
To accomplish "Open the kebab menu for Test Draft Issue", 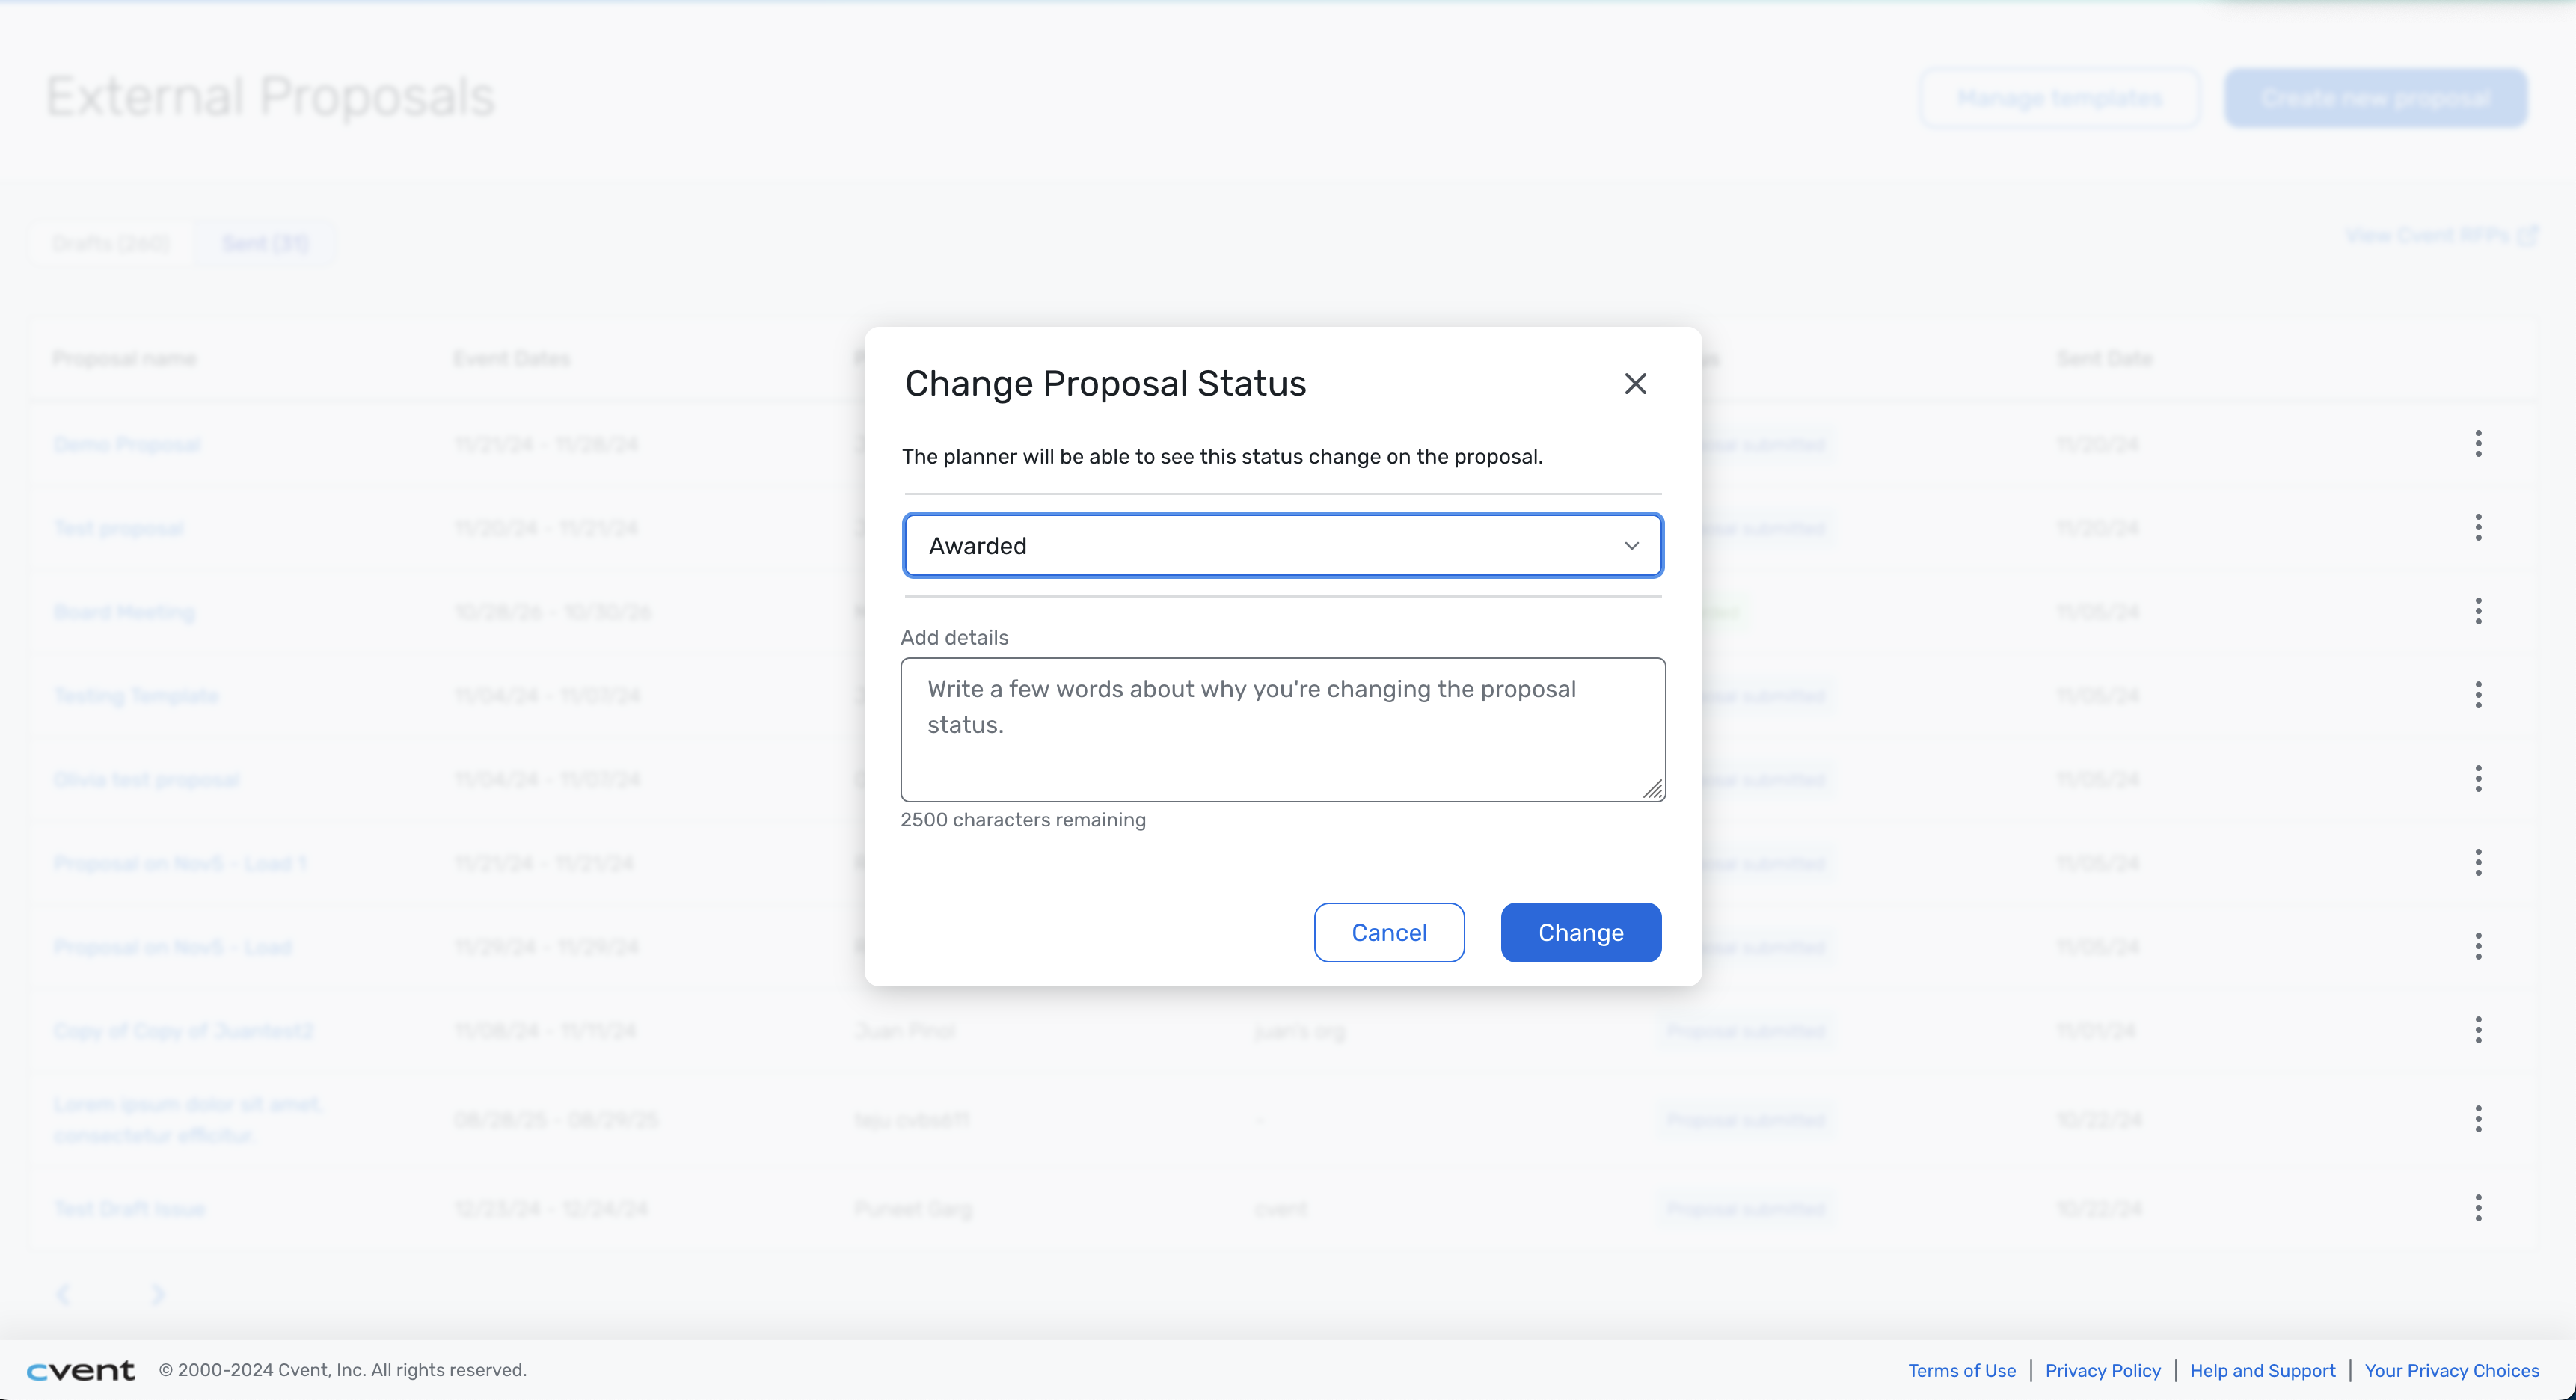I will 2478,1208.
